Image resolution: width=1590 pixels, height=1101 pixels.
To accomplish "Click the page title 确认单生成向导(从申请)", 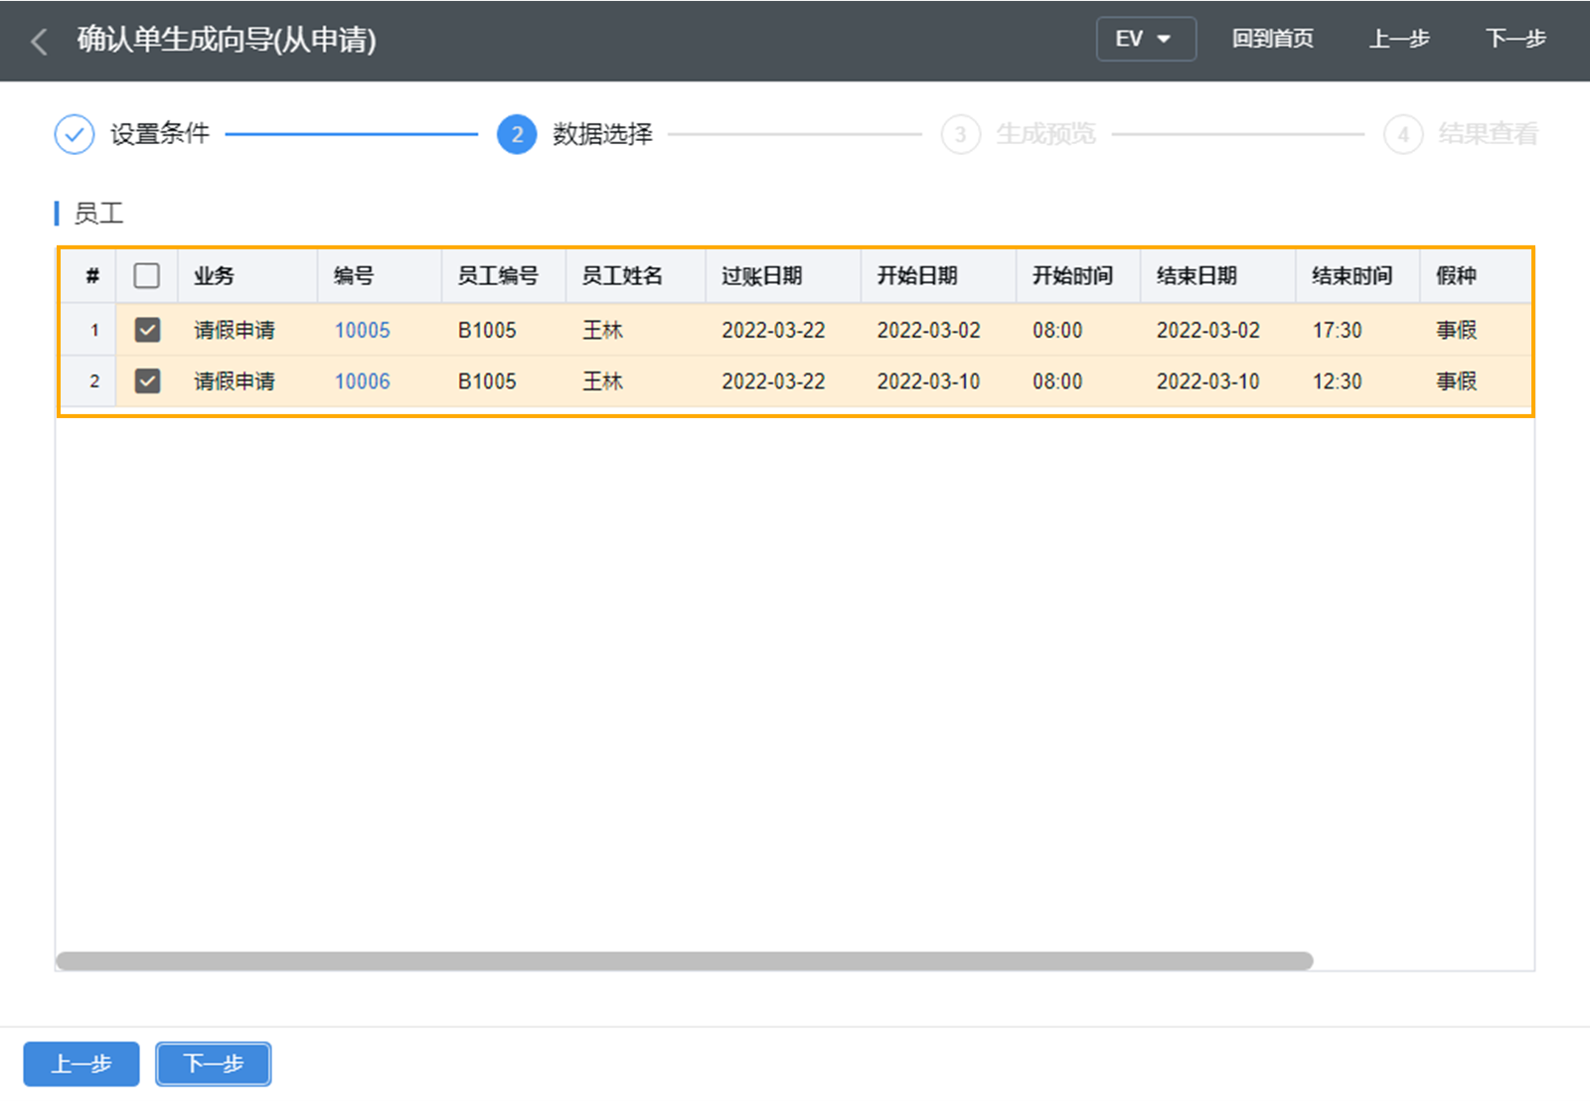I will point(227,40).
